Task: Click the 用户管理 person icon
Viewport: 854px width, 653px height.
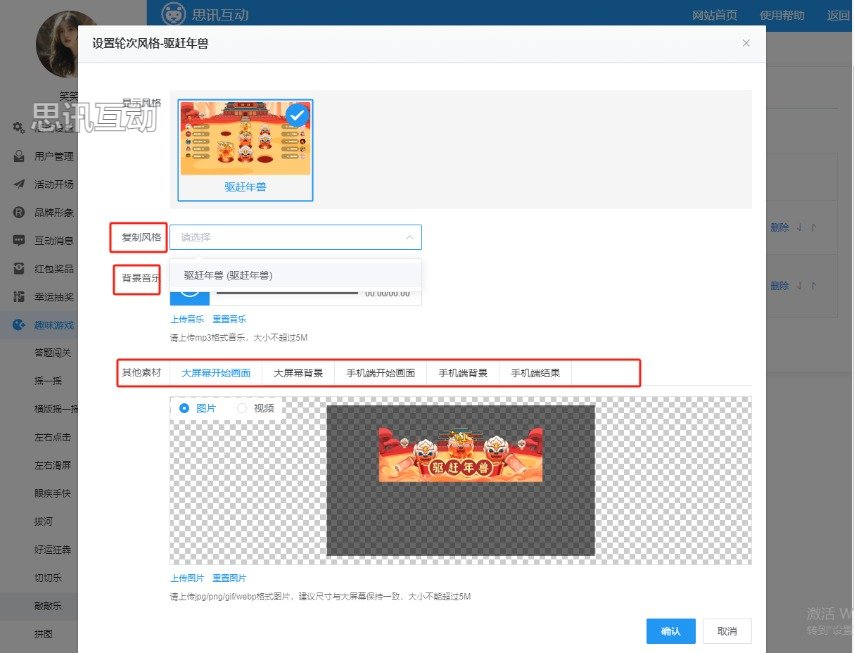Action: 19,156
